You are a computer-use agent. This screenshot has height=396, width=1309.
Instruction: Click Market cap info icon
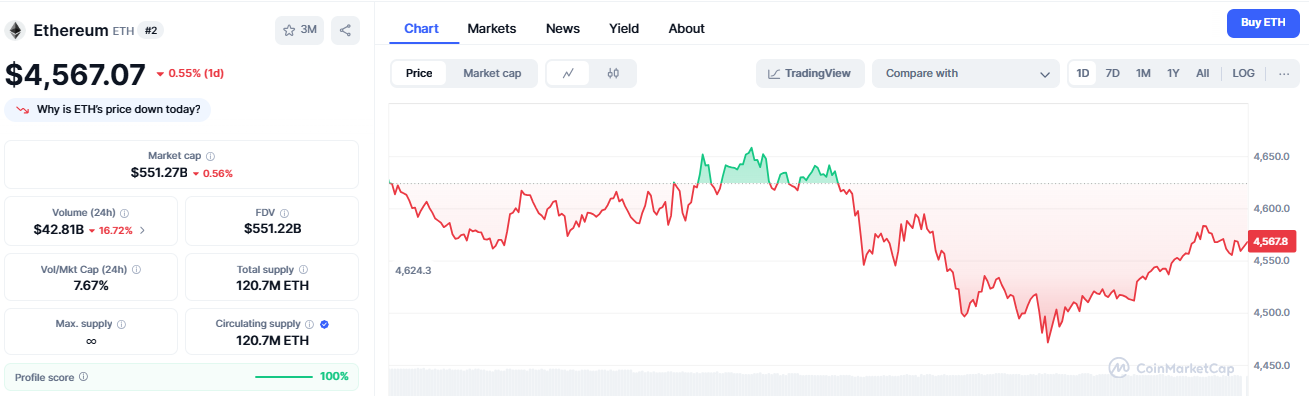[210, 156]
